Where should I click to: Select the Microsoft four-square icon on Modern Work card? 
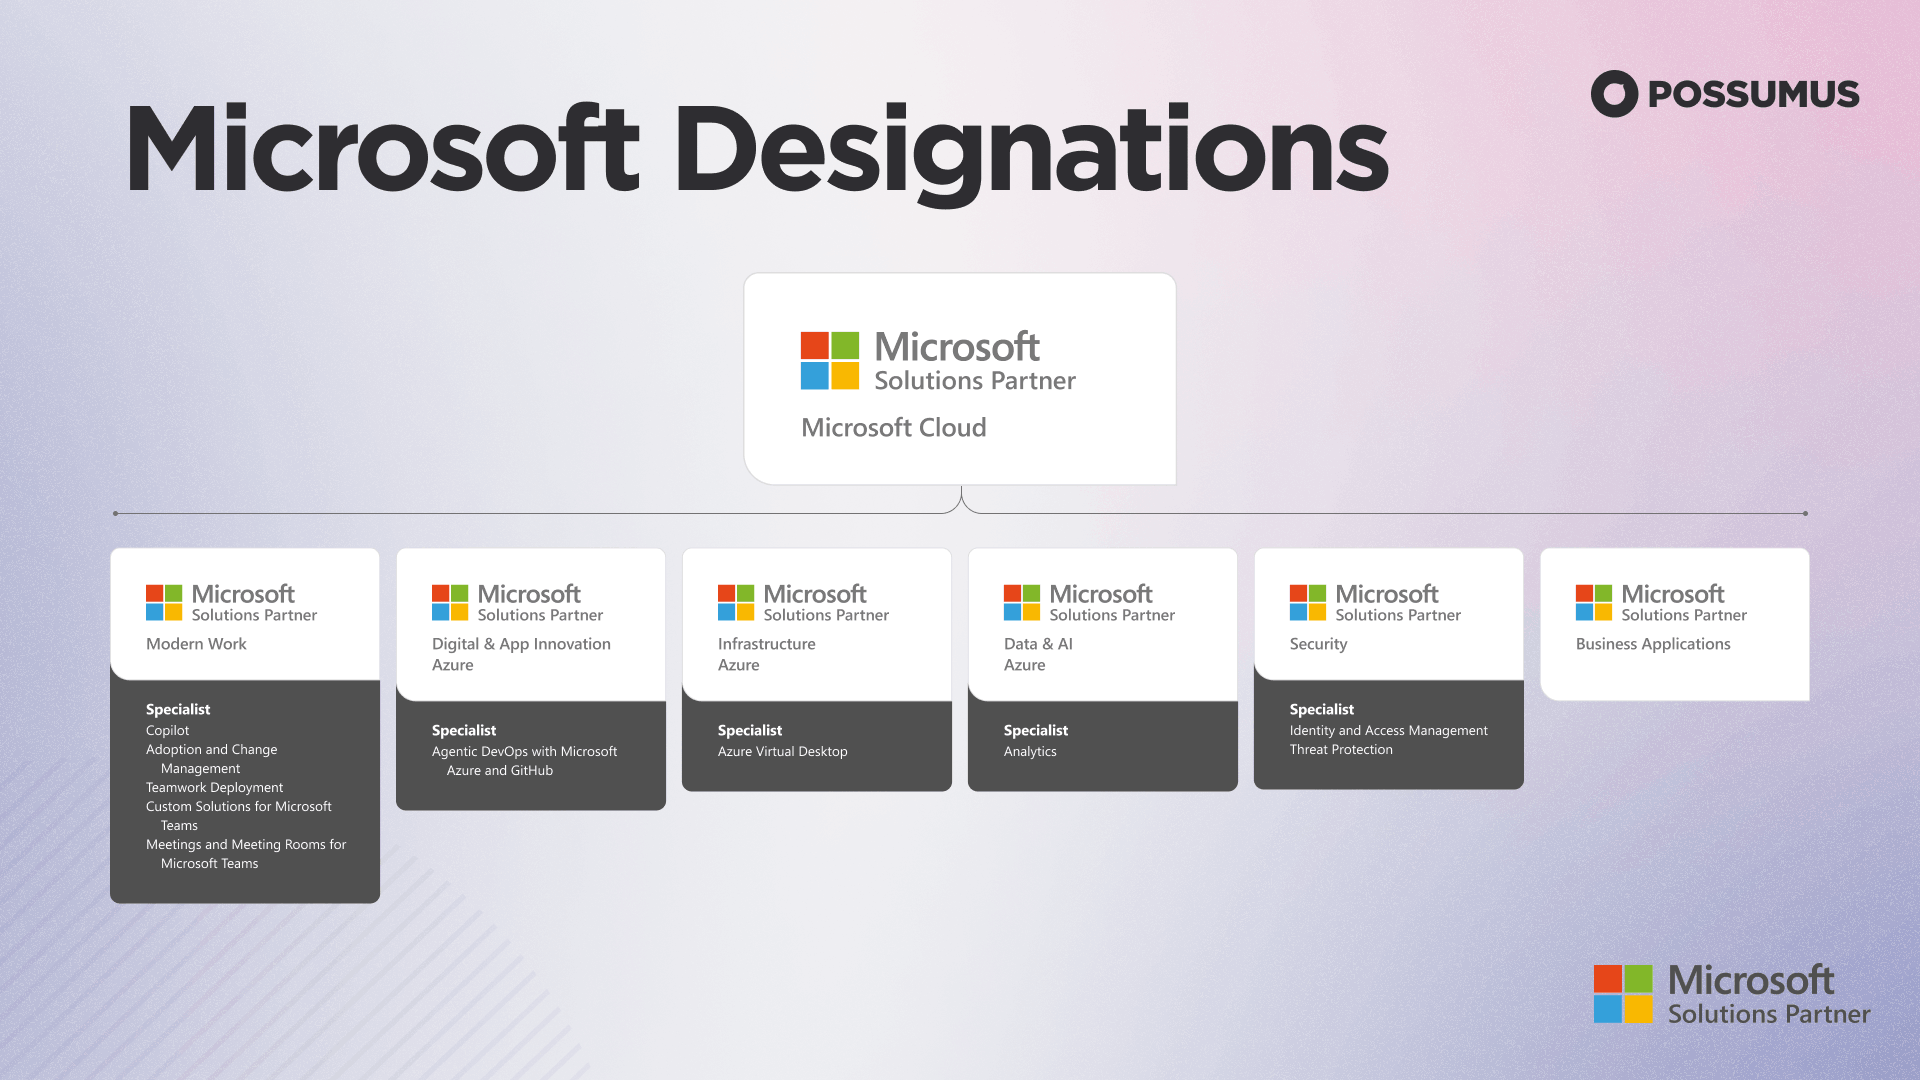(x=165, y=603)
